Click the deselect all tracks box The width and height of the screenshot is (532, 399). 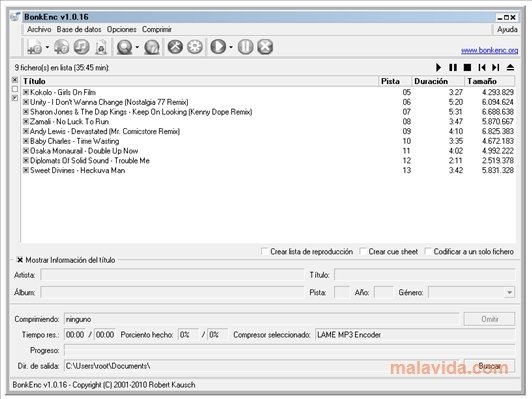(15, 89)
